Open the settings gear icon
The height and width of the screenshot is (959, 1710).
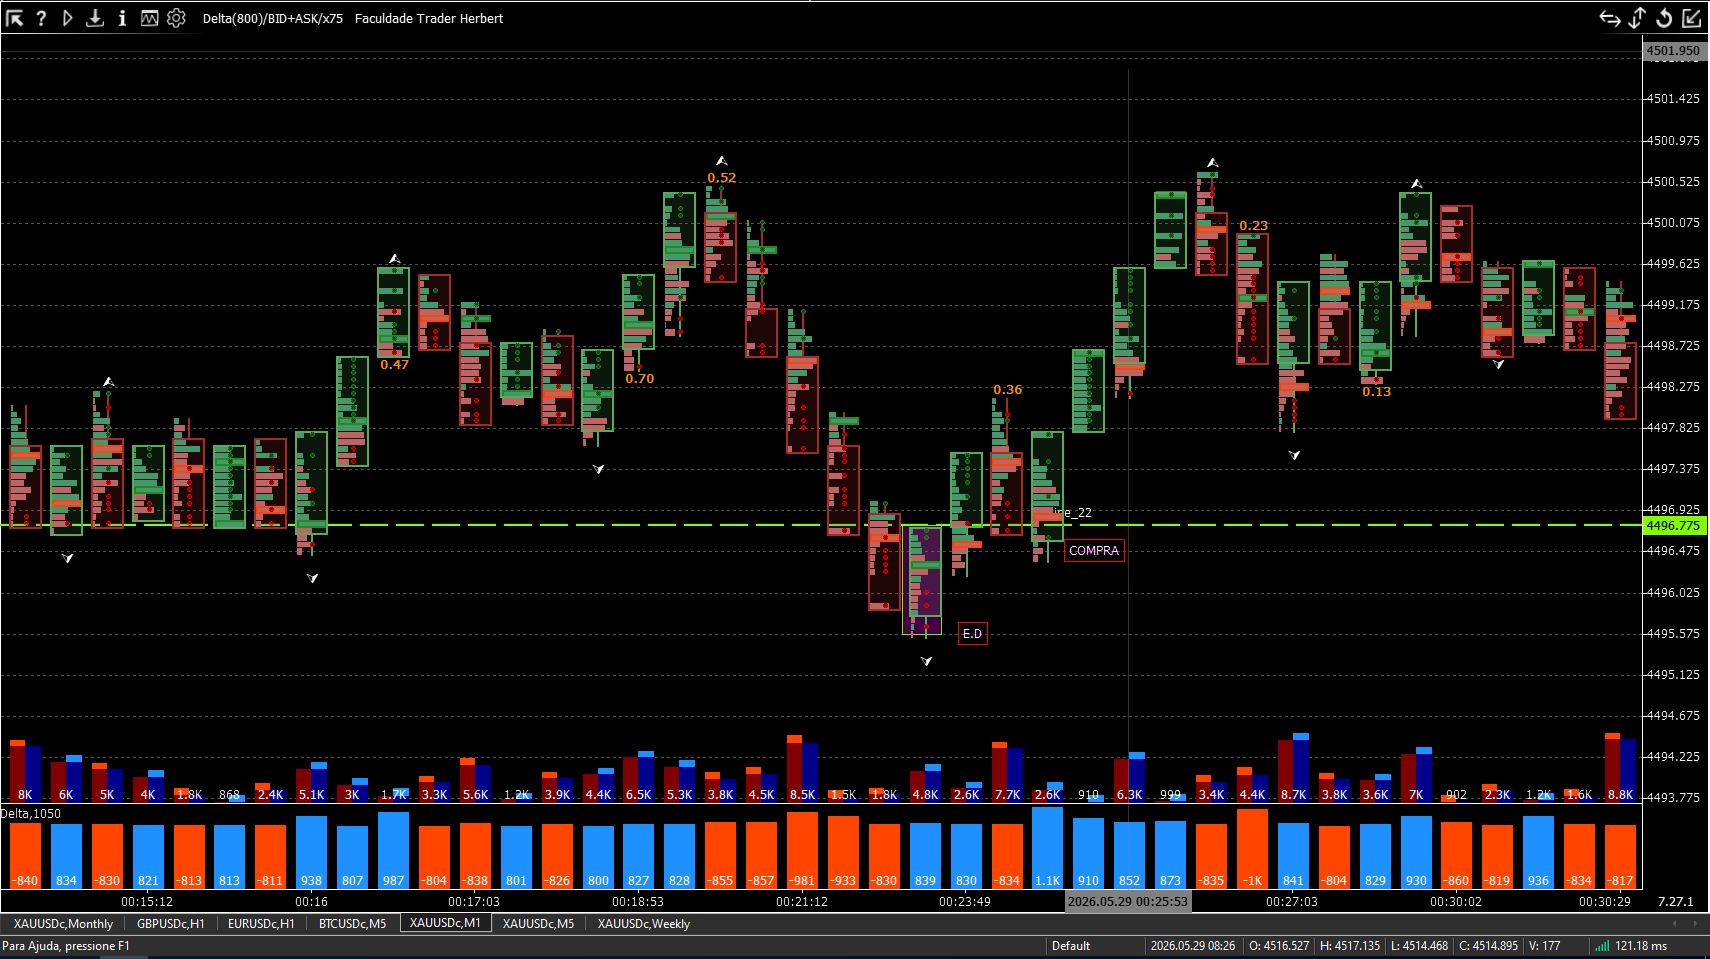click(176, 18)
